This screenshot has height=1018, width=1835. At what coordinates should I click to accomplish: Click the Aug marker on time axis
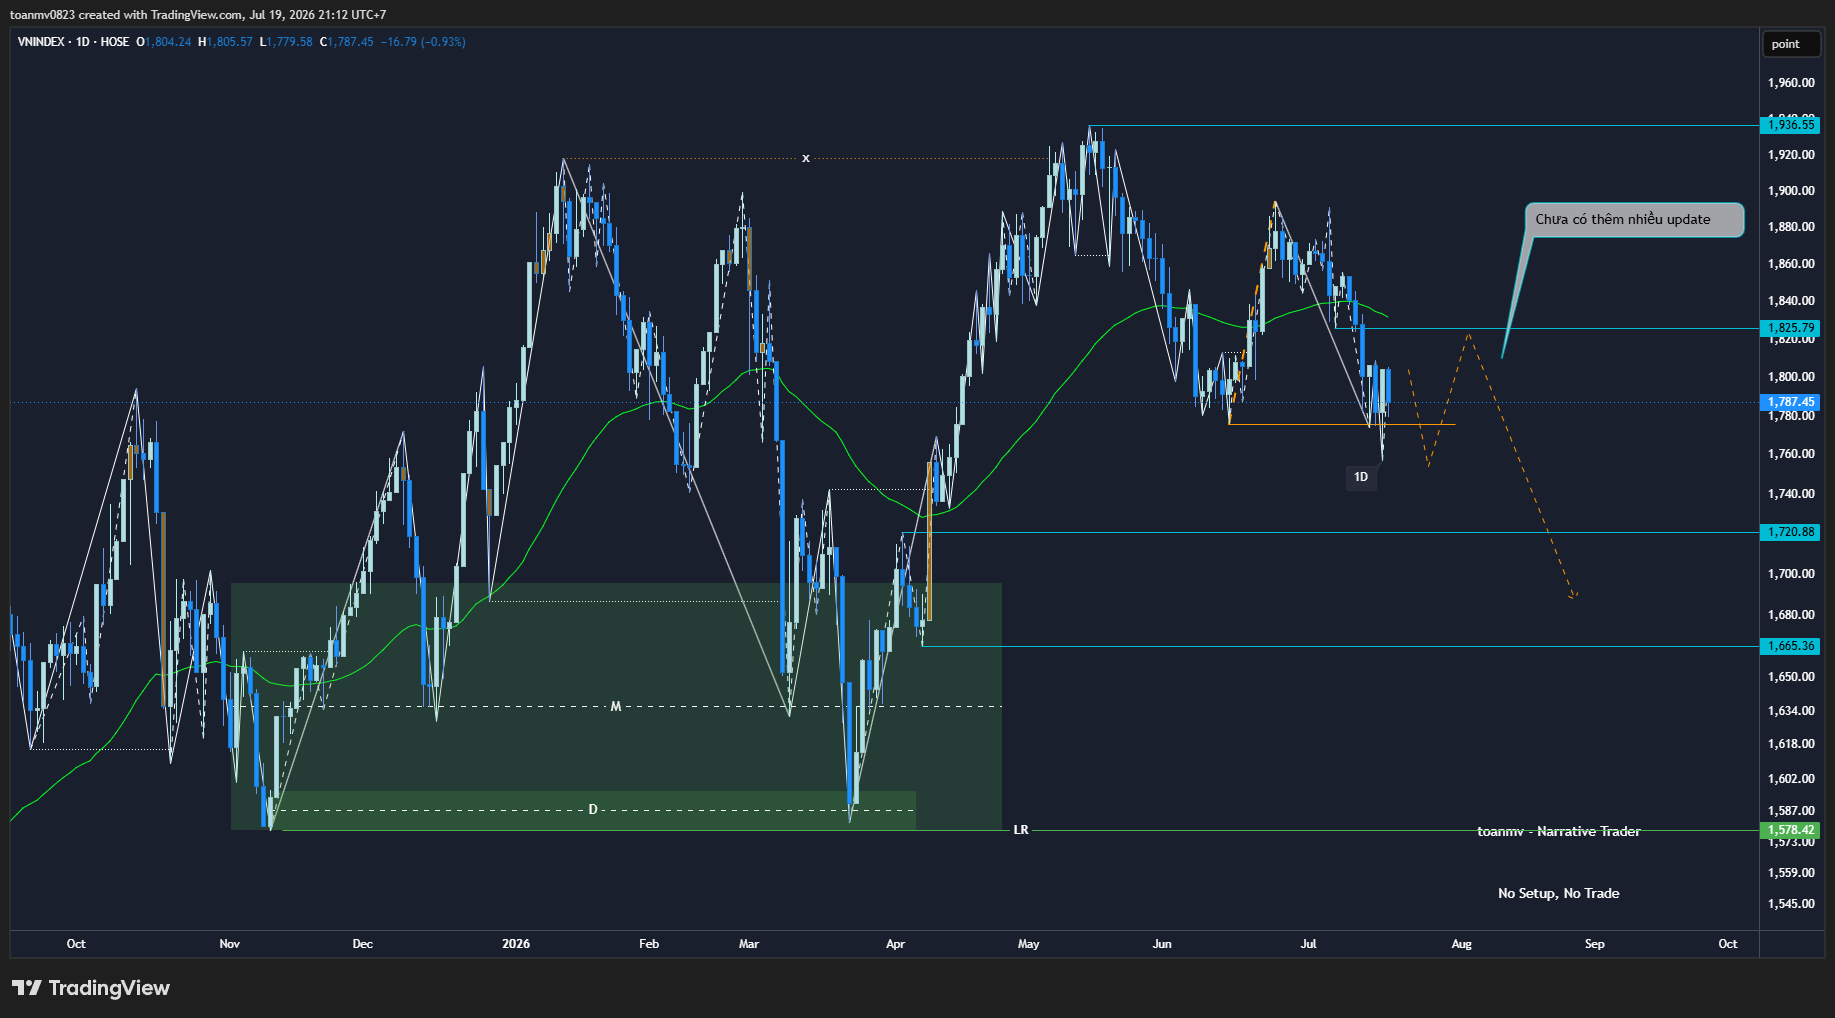[x=1461, y=944]
